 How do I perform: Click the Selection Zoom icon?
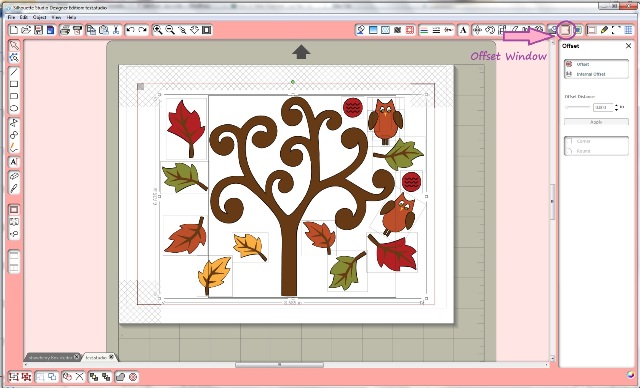click(182, 30)
